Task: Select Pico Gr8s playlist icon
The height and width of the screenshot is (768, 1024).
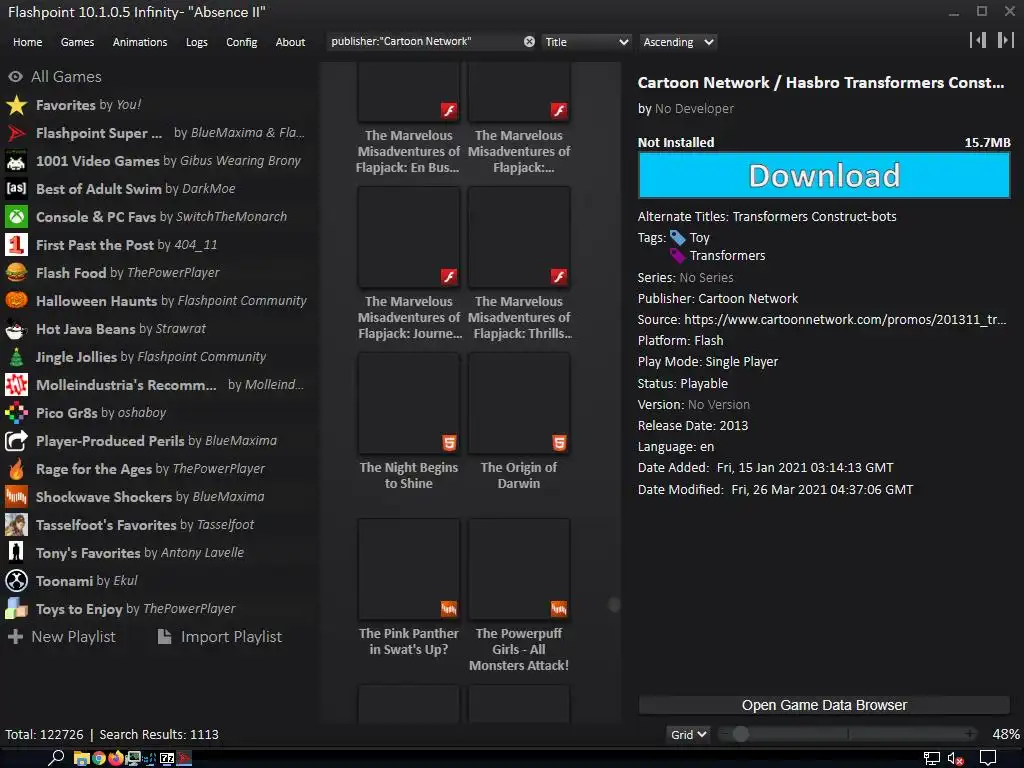Action: pos(16,413)
